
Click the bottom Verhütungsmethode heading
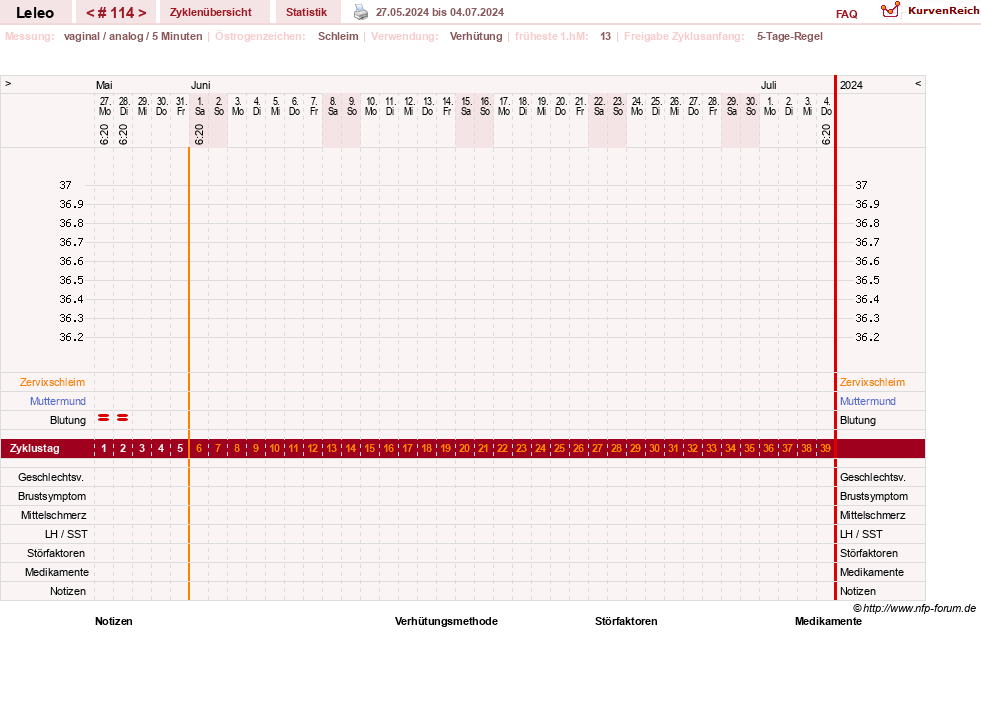pos(446,621)
